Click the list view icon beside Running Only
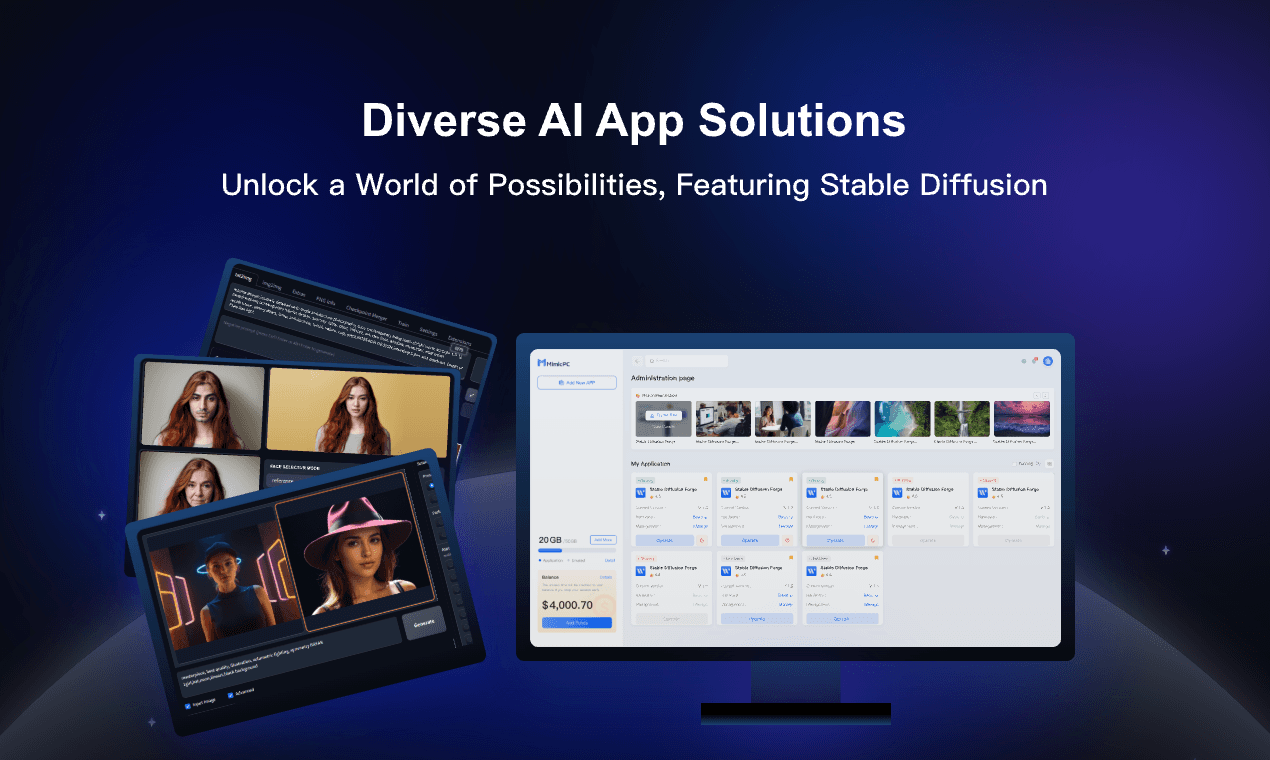The image size is (1270, 760). coord(1049,464)
